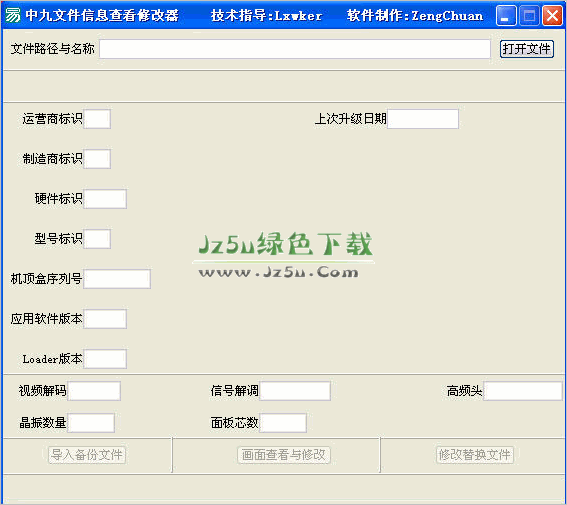Viewport: 567px width, 505px height.
Task: Click the 制造商标识 input box
Action: 97,159
